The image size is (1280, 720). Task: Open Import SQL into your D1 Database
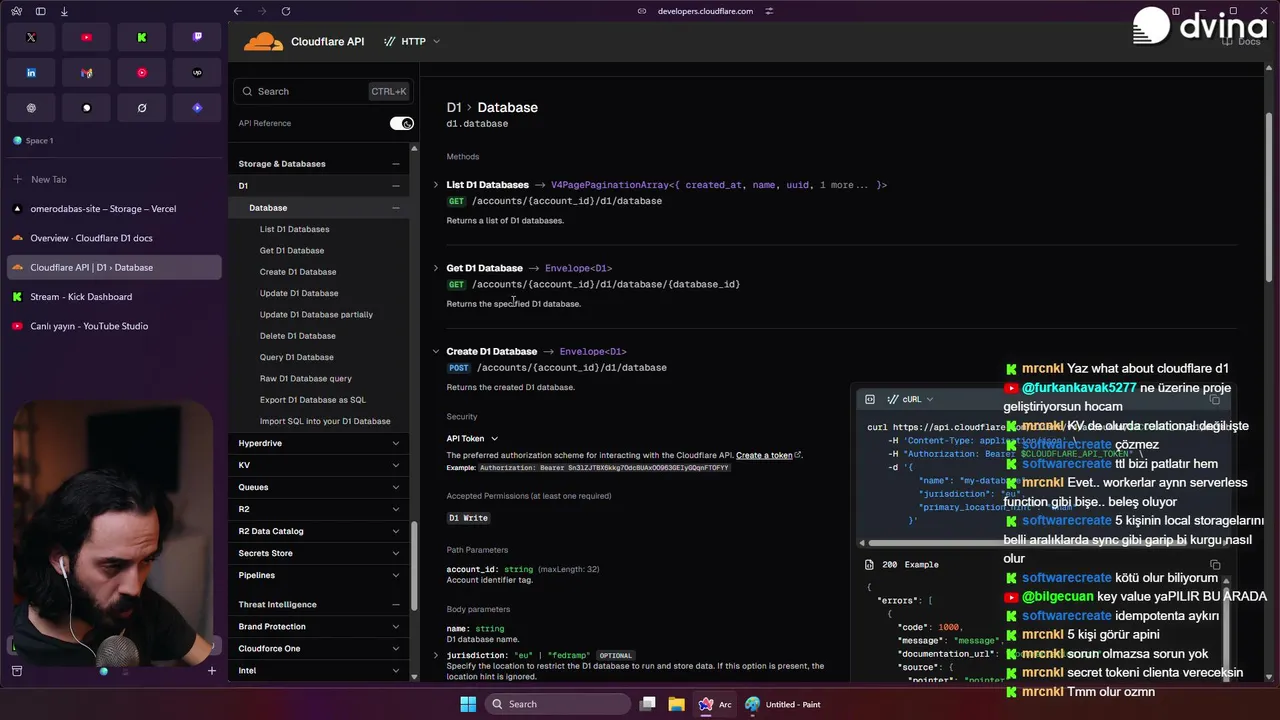(x=325, y=421)
